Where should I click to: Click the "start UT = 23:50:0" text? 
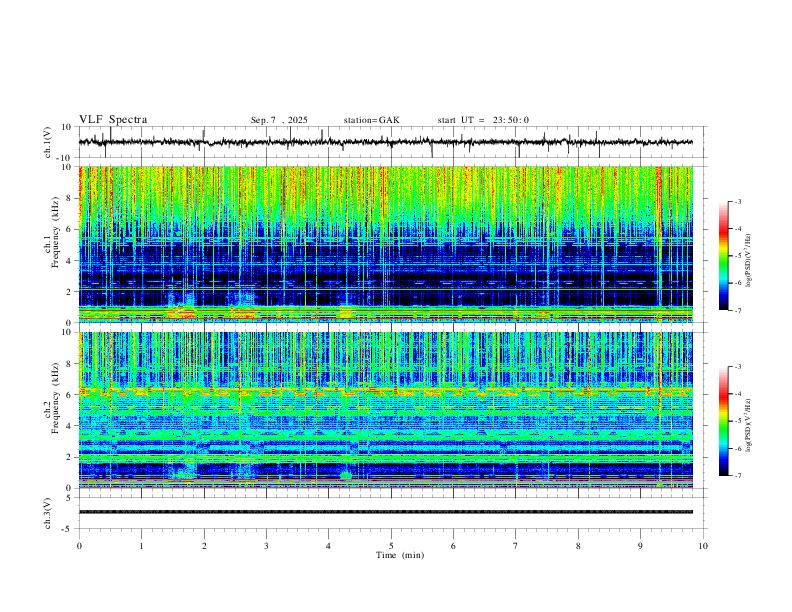click(x=483, y=120)
